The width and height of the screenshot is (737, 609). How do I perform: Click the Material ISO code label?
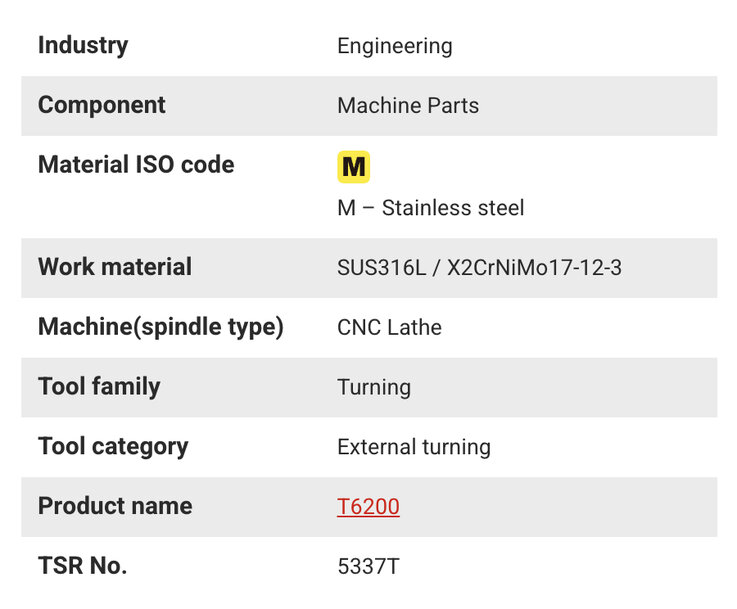(x=136, y=164)
